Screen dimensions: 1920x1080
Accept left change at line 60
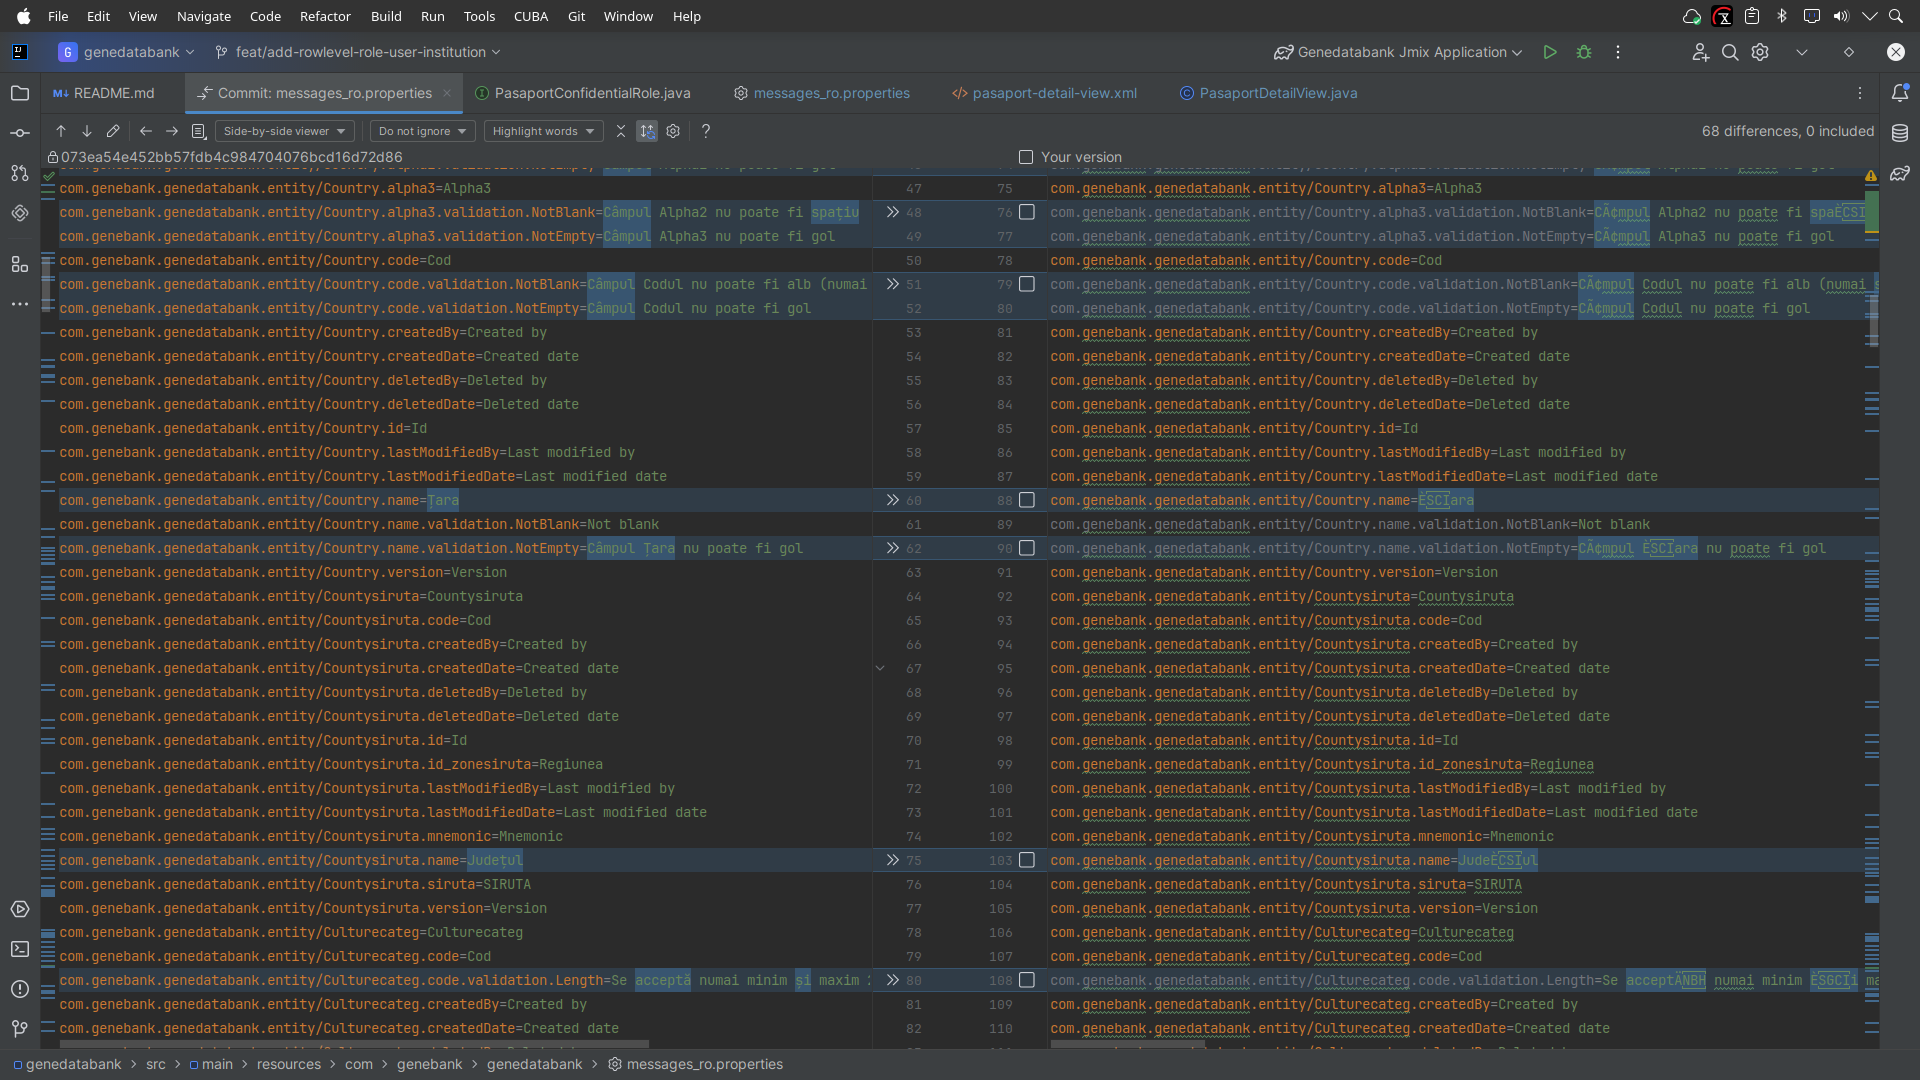click(892, 500)
